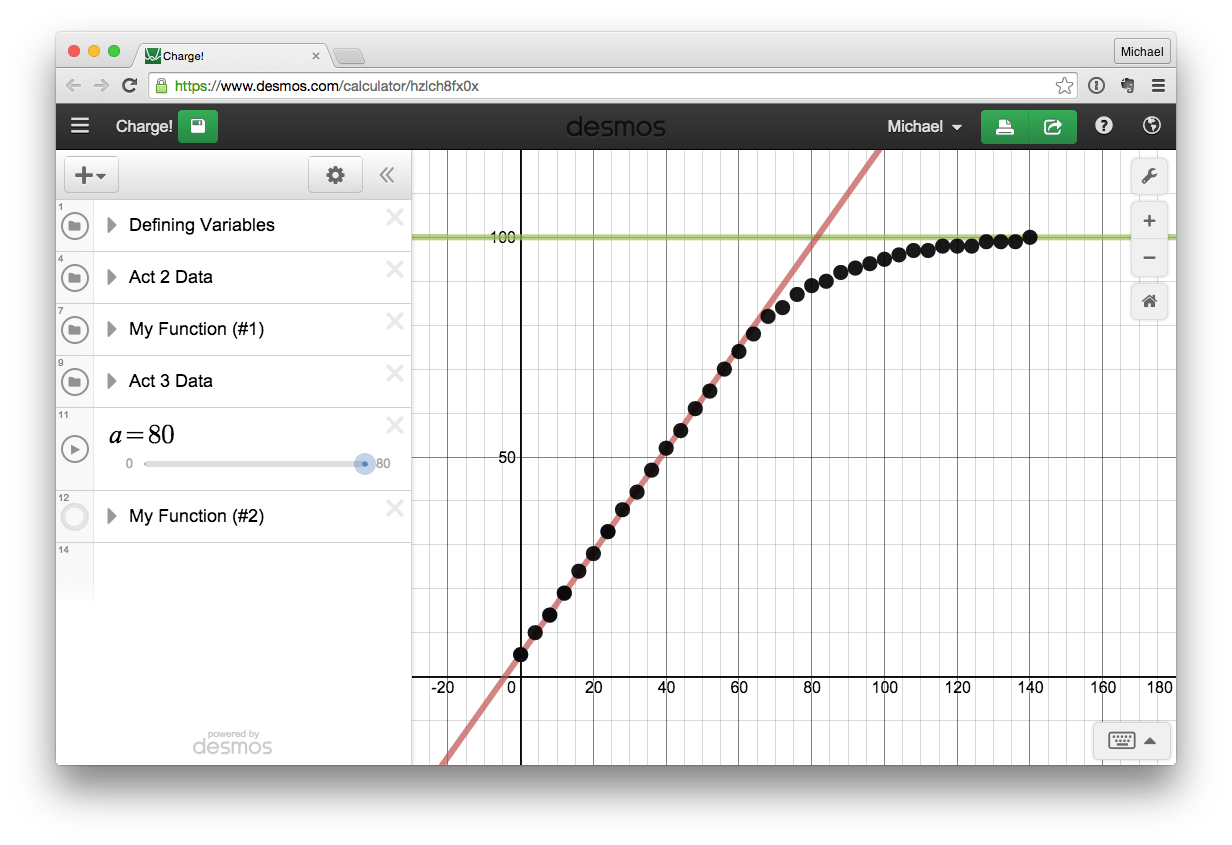
Task: Click the empty expression row 14
Action: [252, 575]
